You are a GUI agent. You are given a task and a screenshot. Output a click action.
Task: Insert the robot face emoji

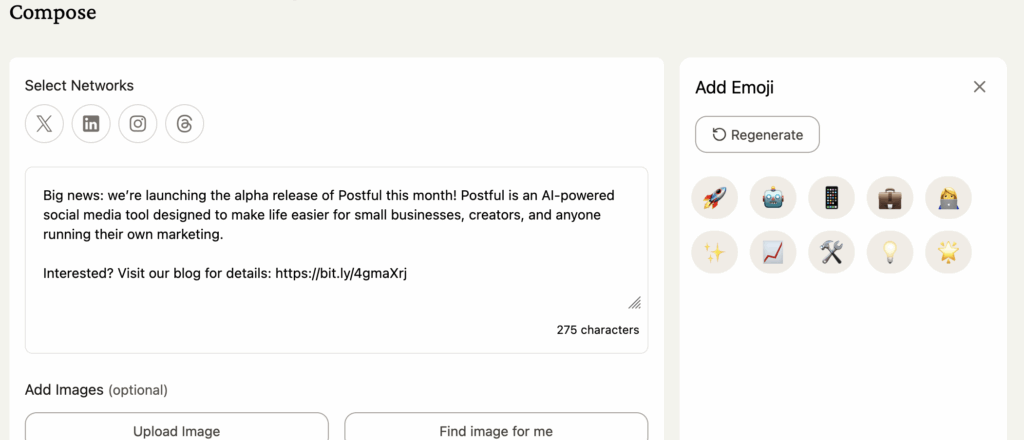pyautogui.click(x=773, y=197)
